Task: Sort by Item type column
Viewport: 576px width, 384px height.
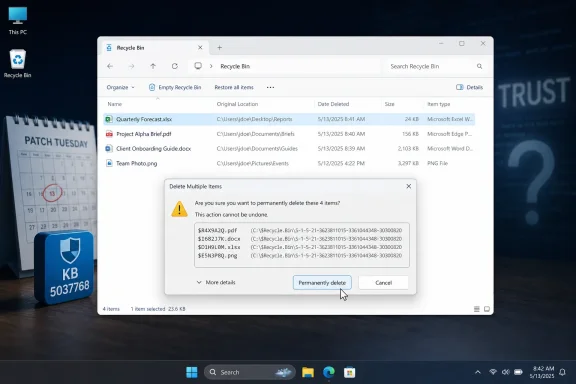Action: 439,104
